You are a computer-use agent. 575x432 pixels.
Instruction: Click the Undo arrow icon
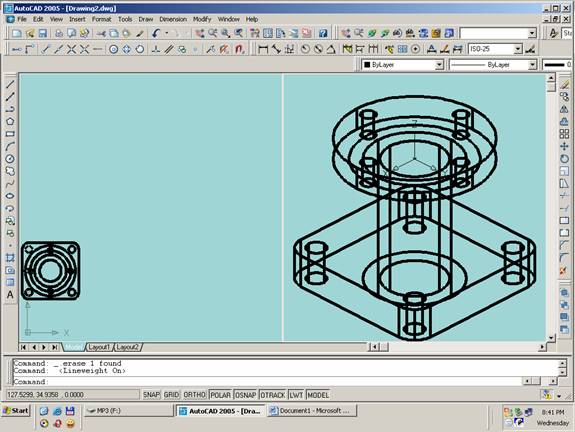(157, 34)
